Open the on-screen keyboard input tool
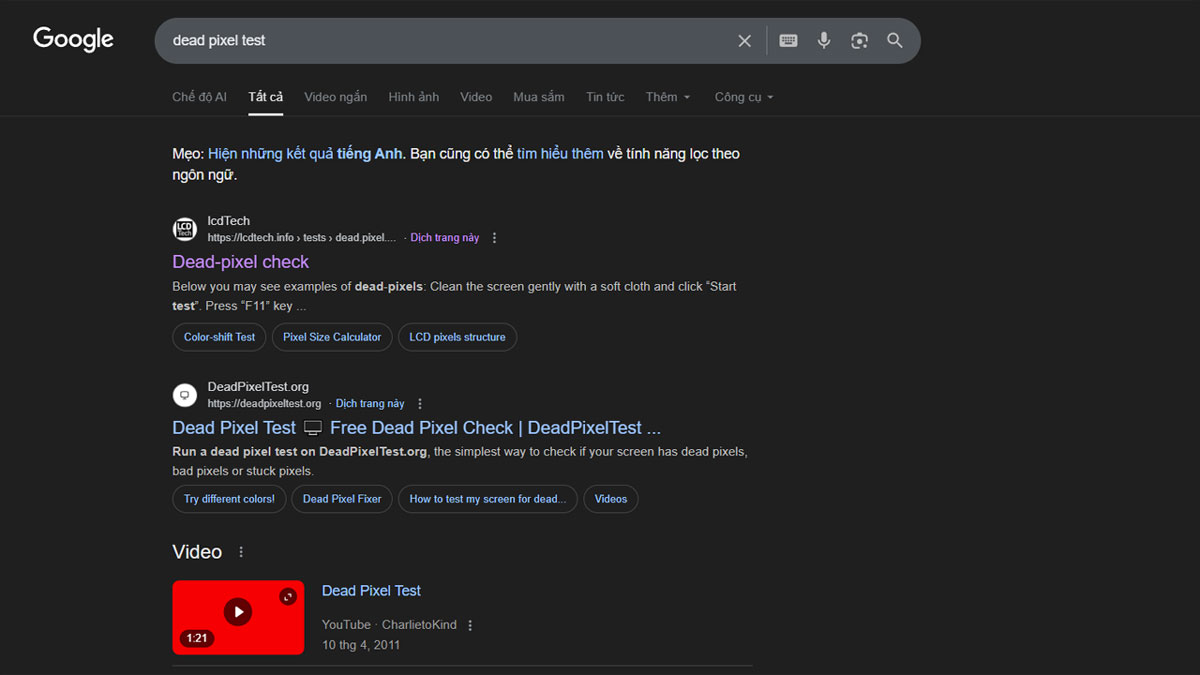The height and width of the screenshot is (675, 1200). pos(788,41)
